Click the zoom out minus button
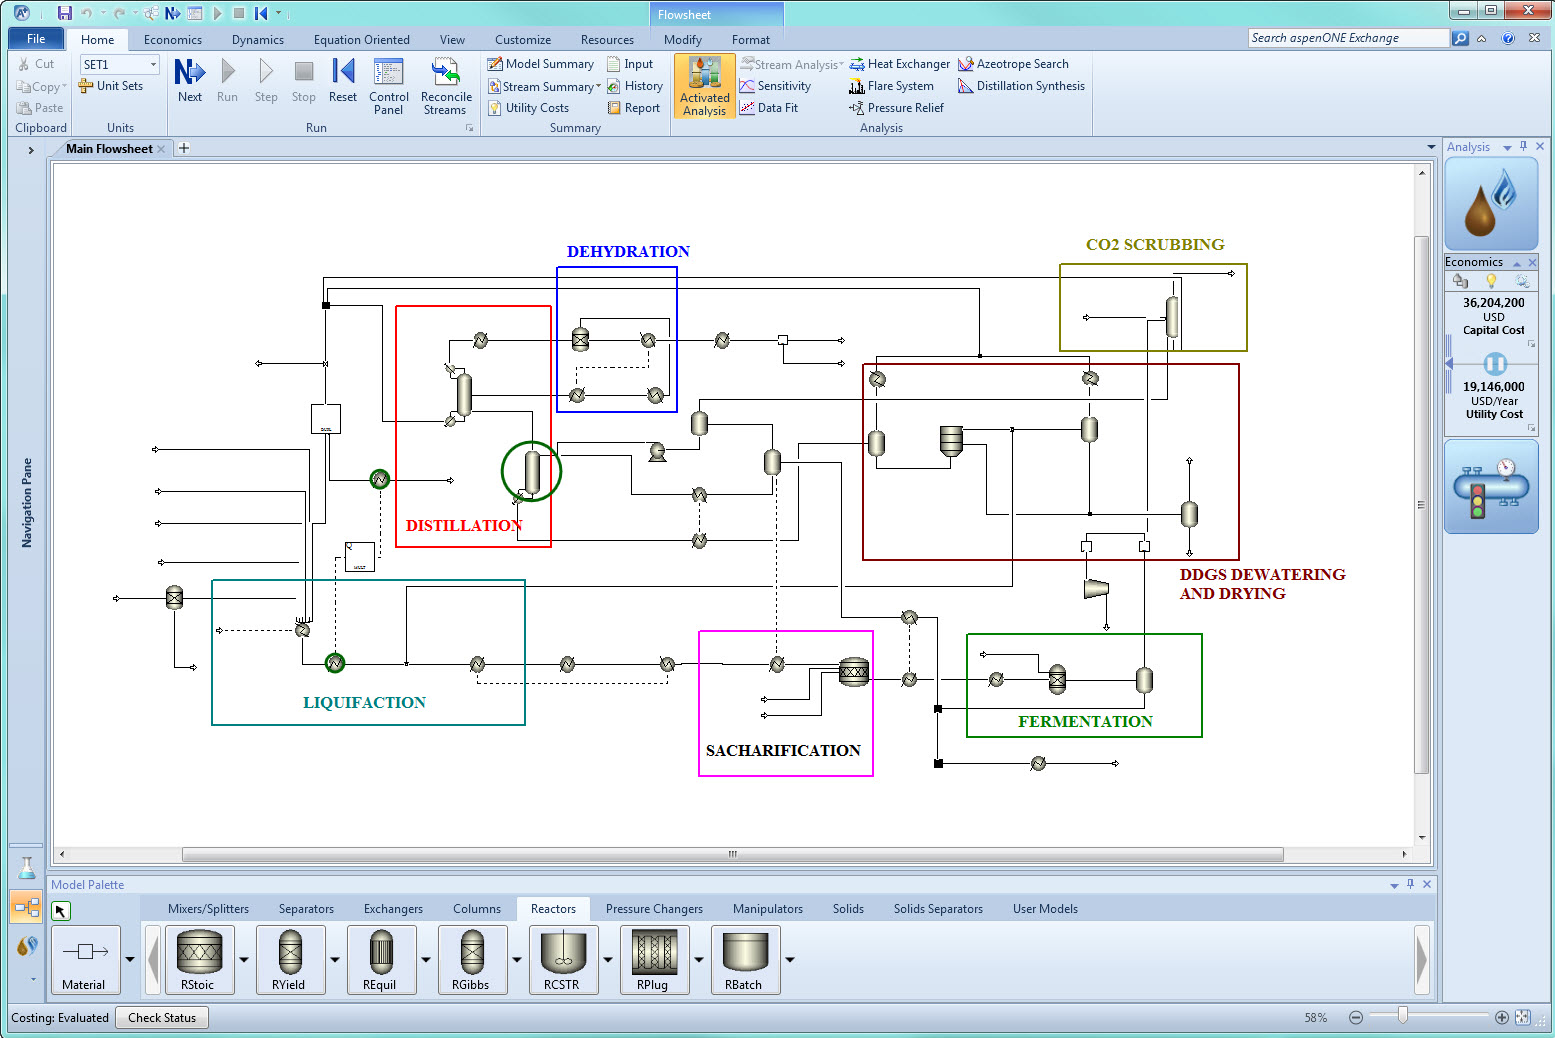1555x1038 pixels. [x=1356, y=1018]
